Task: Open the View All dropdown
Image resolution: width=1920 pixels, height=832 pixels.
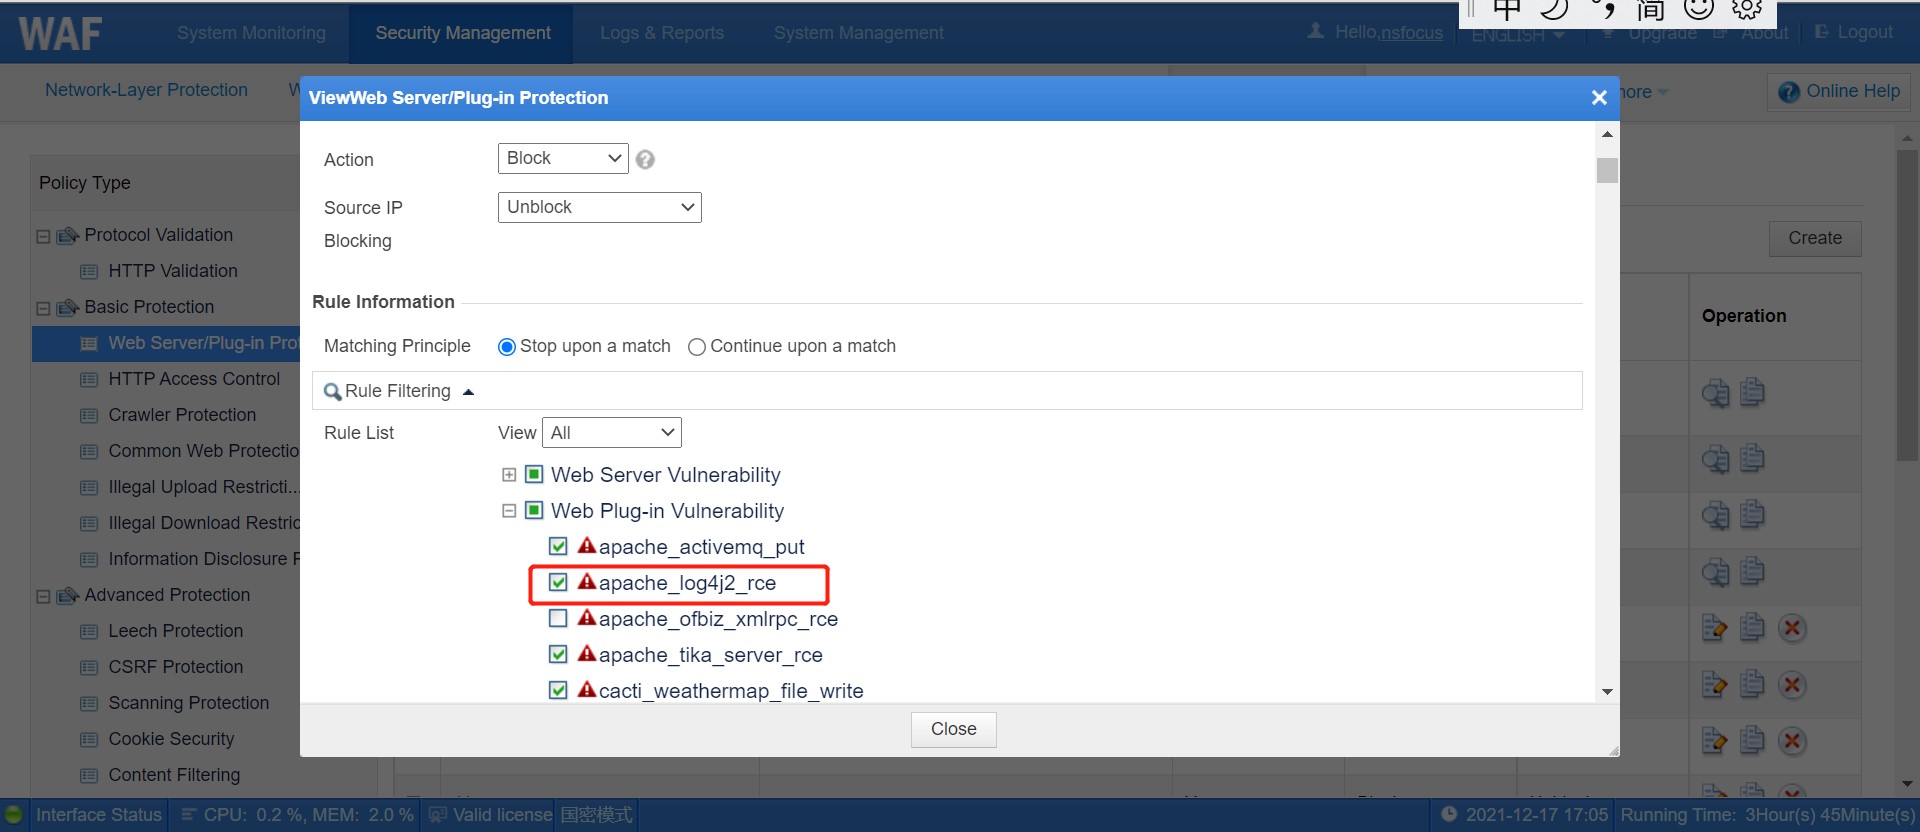Action: (612, 433)
